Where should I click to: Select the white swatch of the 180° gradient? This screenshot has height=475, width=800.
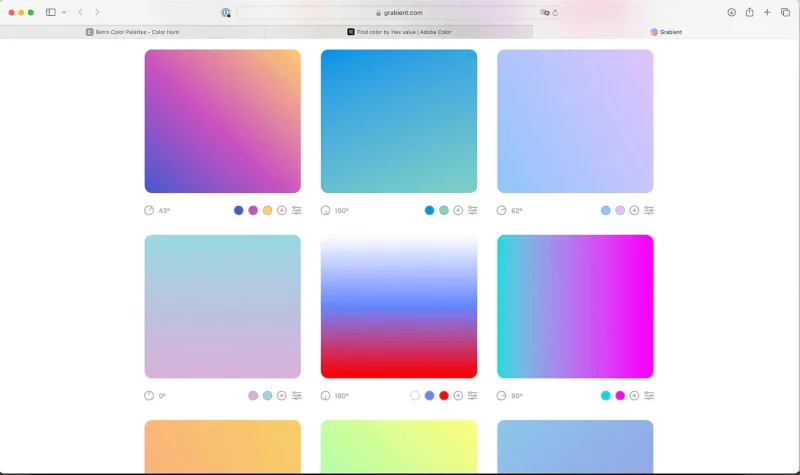coord(415,395)
